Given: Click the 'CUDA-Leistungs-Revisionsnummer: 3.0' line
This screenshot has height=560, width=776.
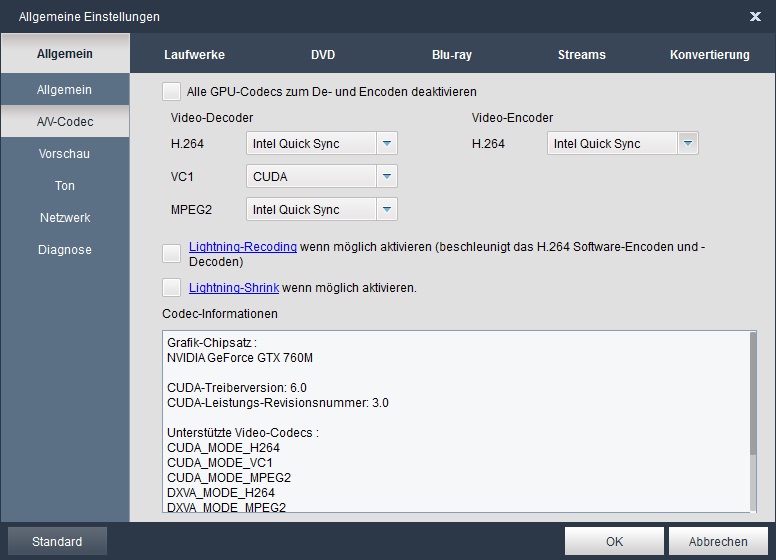Looking at the screenshot, I should [x=278, y=403].
